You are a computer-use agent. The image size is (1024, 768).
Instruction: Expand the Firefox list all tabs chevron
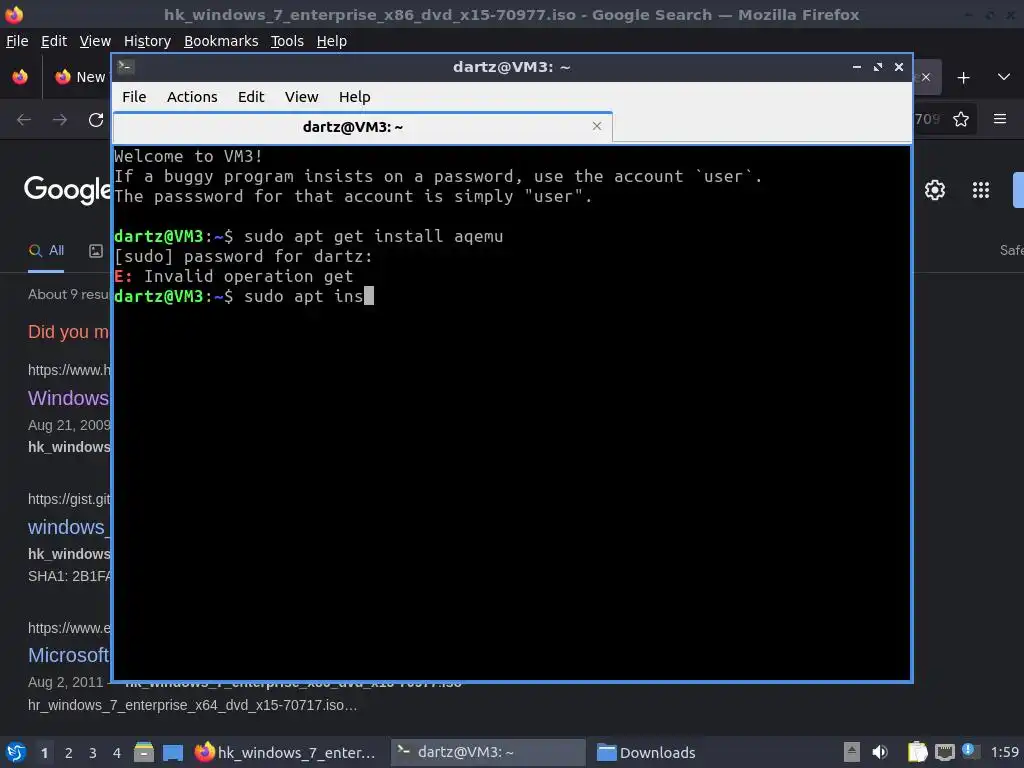click(x=1004, y=77)
